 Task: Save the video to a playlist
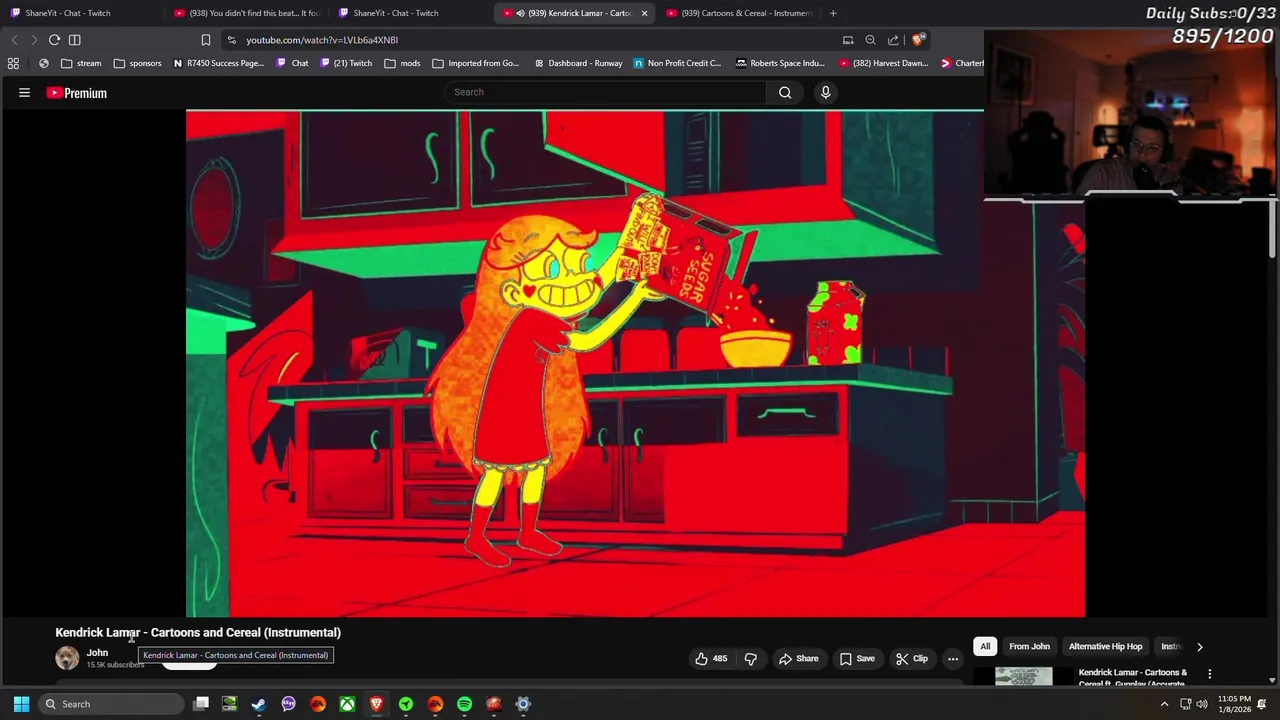pyautogui.click(x=857, y=659)
